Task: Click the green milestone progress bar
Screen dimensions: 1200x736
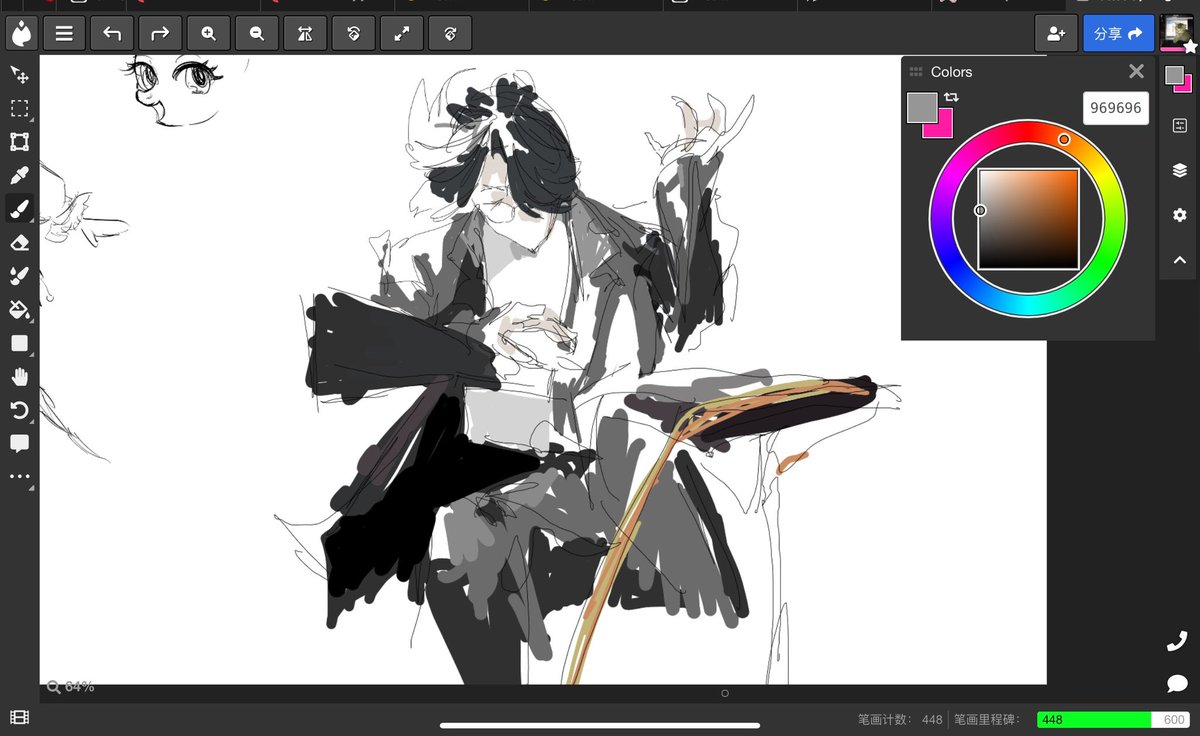Action: (1113, 720)
